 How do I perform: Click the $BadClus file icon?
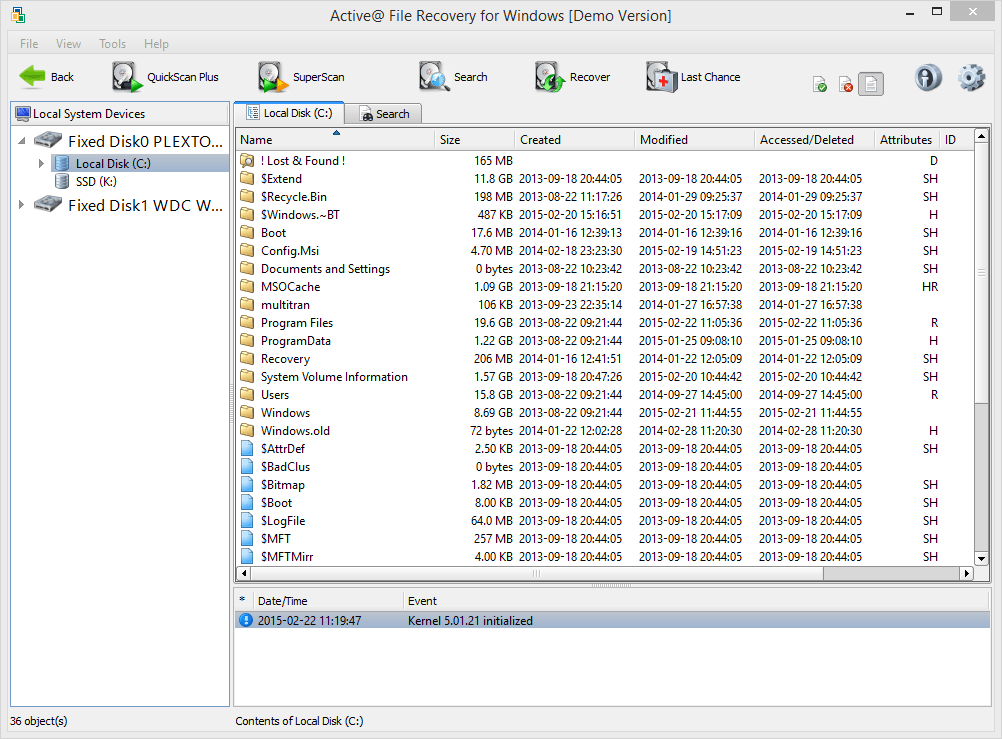(x=247, y=467)
